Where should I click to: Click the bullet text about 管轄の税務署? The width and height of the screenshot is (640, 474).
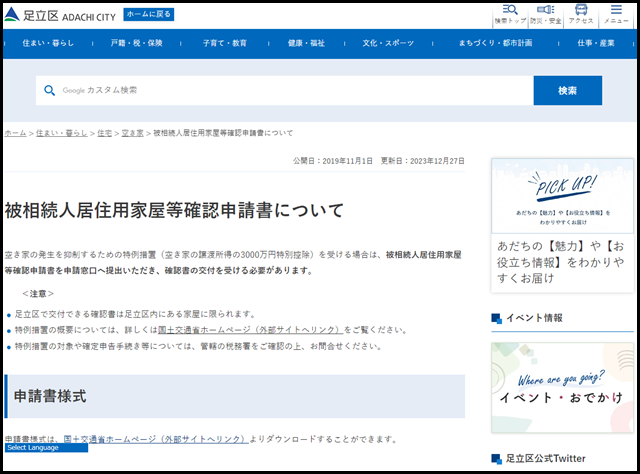tap(198, 346)
